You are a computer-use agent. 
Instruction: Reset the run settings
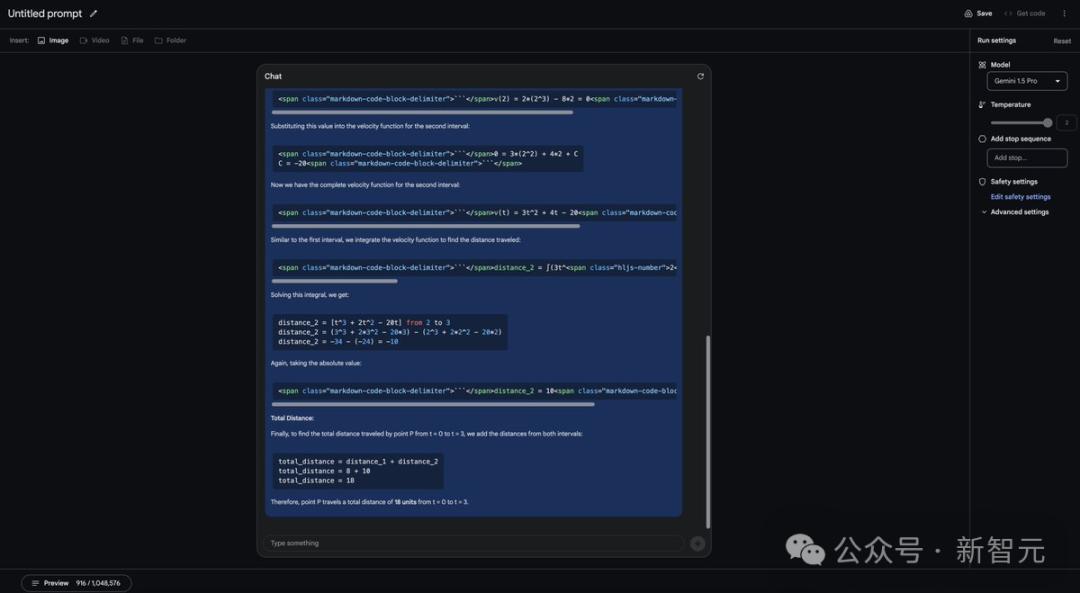coord(1061,41)
